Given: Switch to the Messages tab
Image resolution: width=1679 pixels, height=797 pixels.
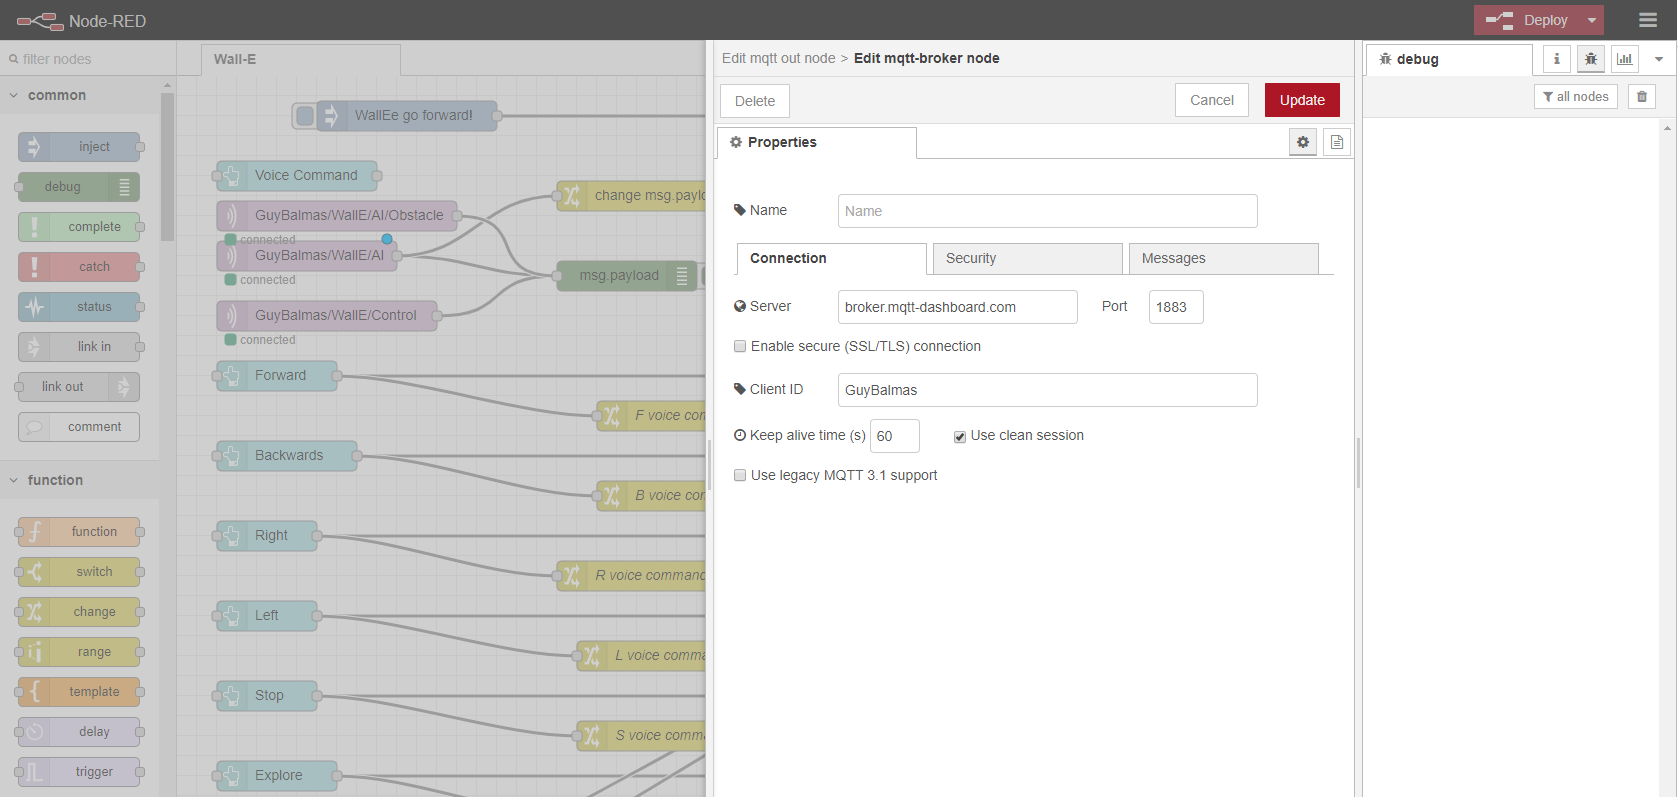Looking at the screenshot, I should [1223, 258].
